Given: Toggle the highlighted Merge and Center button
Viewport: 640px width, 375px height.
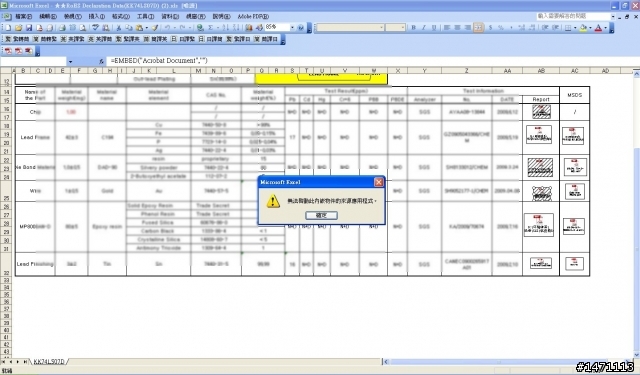Looking at the screenshot, I should (478, 28).
